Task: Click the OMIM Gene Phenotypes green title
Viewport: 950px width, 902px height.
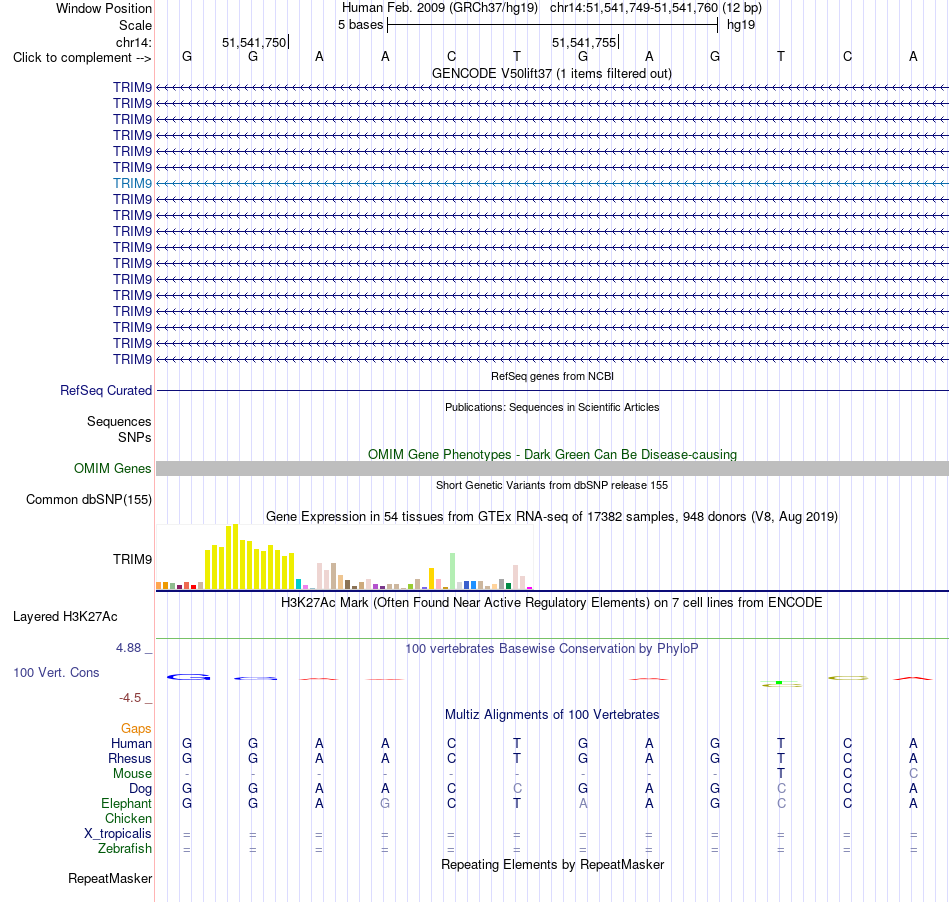Action: pyautogui.click(x=553, y=454)
